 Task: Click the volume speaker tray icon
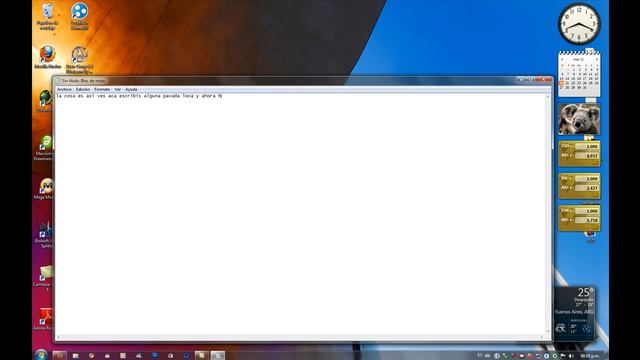click(x=571, y=356)
